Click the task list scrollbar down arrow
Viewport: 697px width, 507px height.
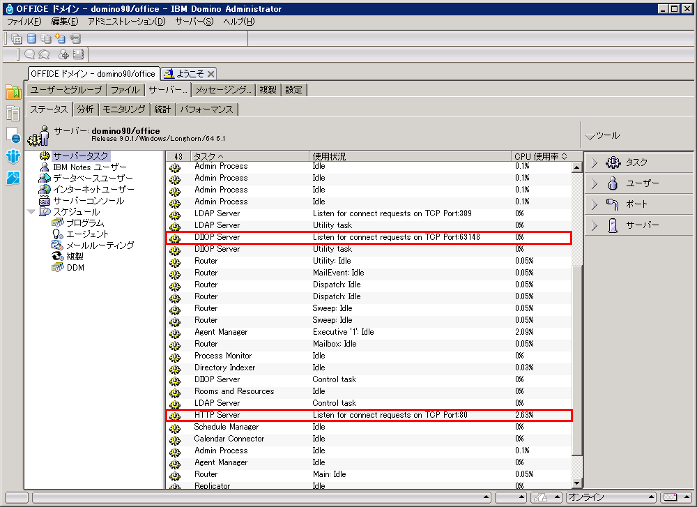click(x=577, y=483)
